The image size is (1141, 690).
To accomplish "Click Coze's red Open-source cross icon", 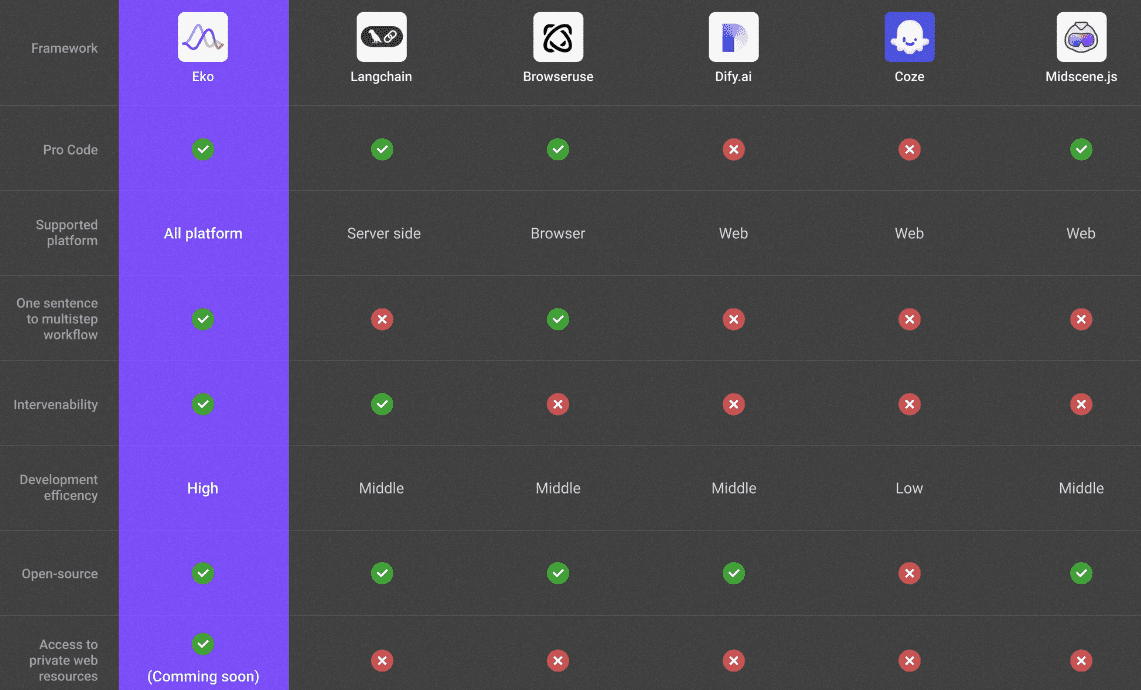I will pos(909,573).
